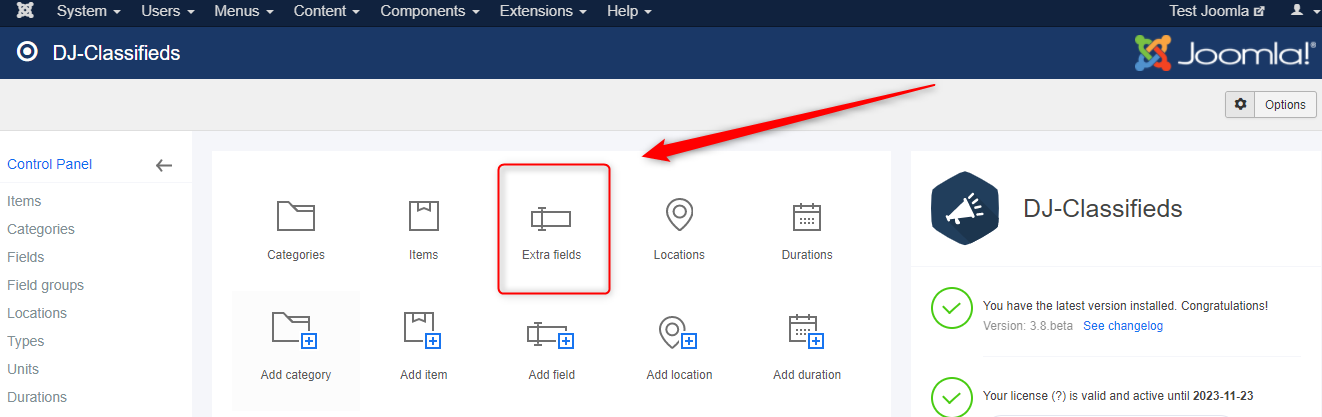The height and width of the screenshot is (417, 1322).
Task: Go to Types in the sidebar
Action: tap(25, 341)
